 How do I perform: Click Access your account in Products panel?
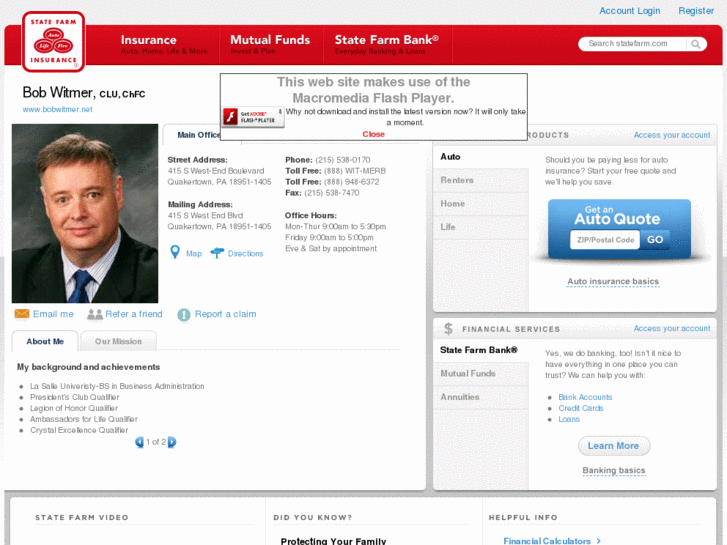pyautogui.click(x=672, y=135)
